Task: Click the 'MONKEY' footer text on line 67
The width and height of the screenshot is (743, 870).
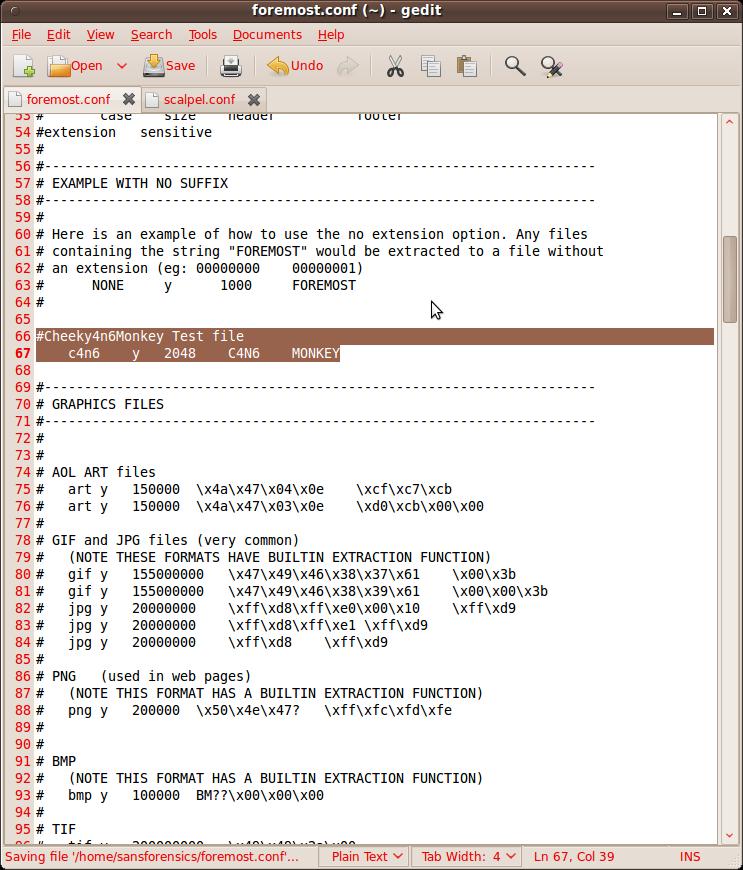Action: (x=315, y=353)
